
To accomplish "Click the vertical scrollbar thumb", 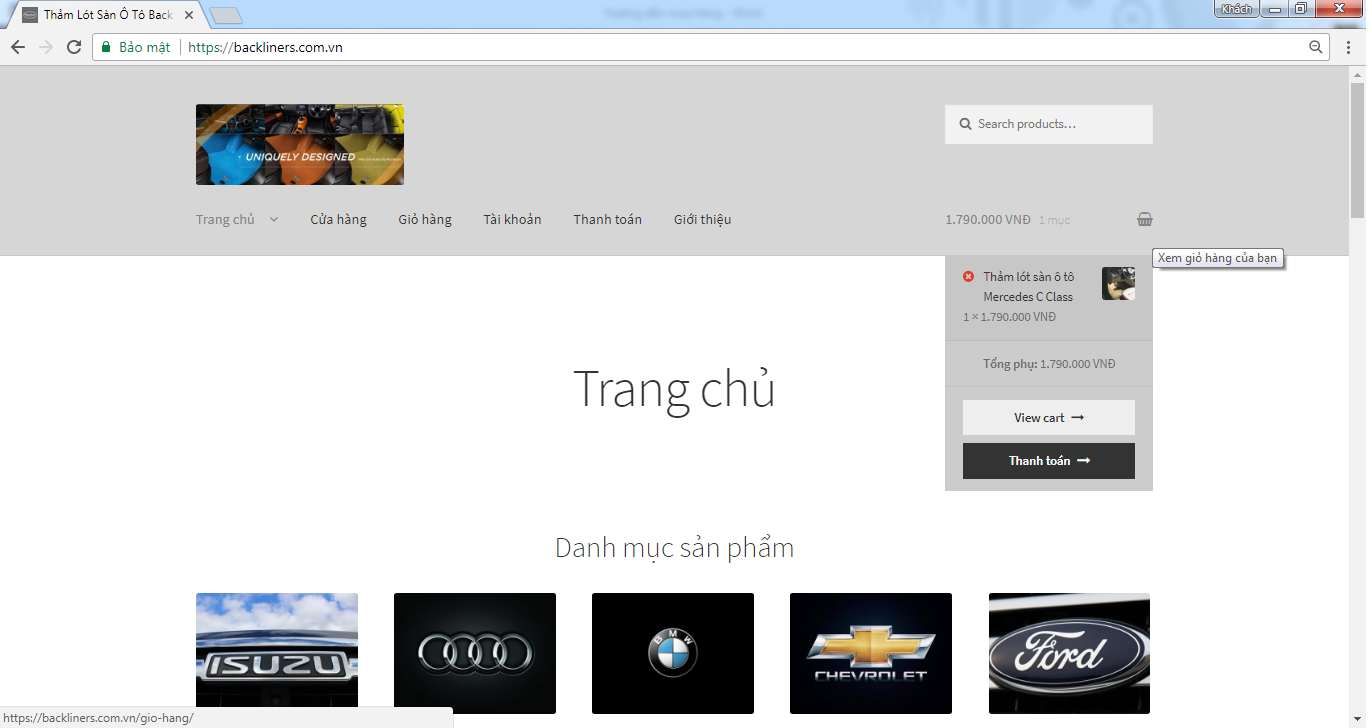I will 1358,151.
